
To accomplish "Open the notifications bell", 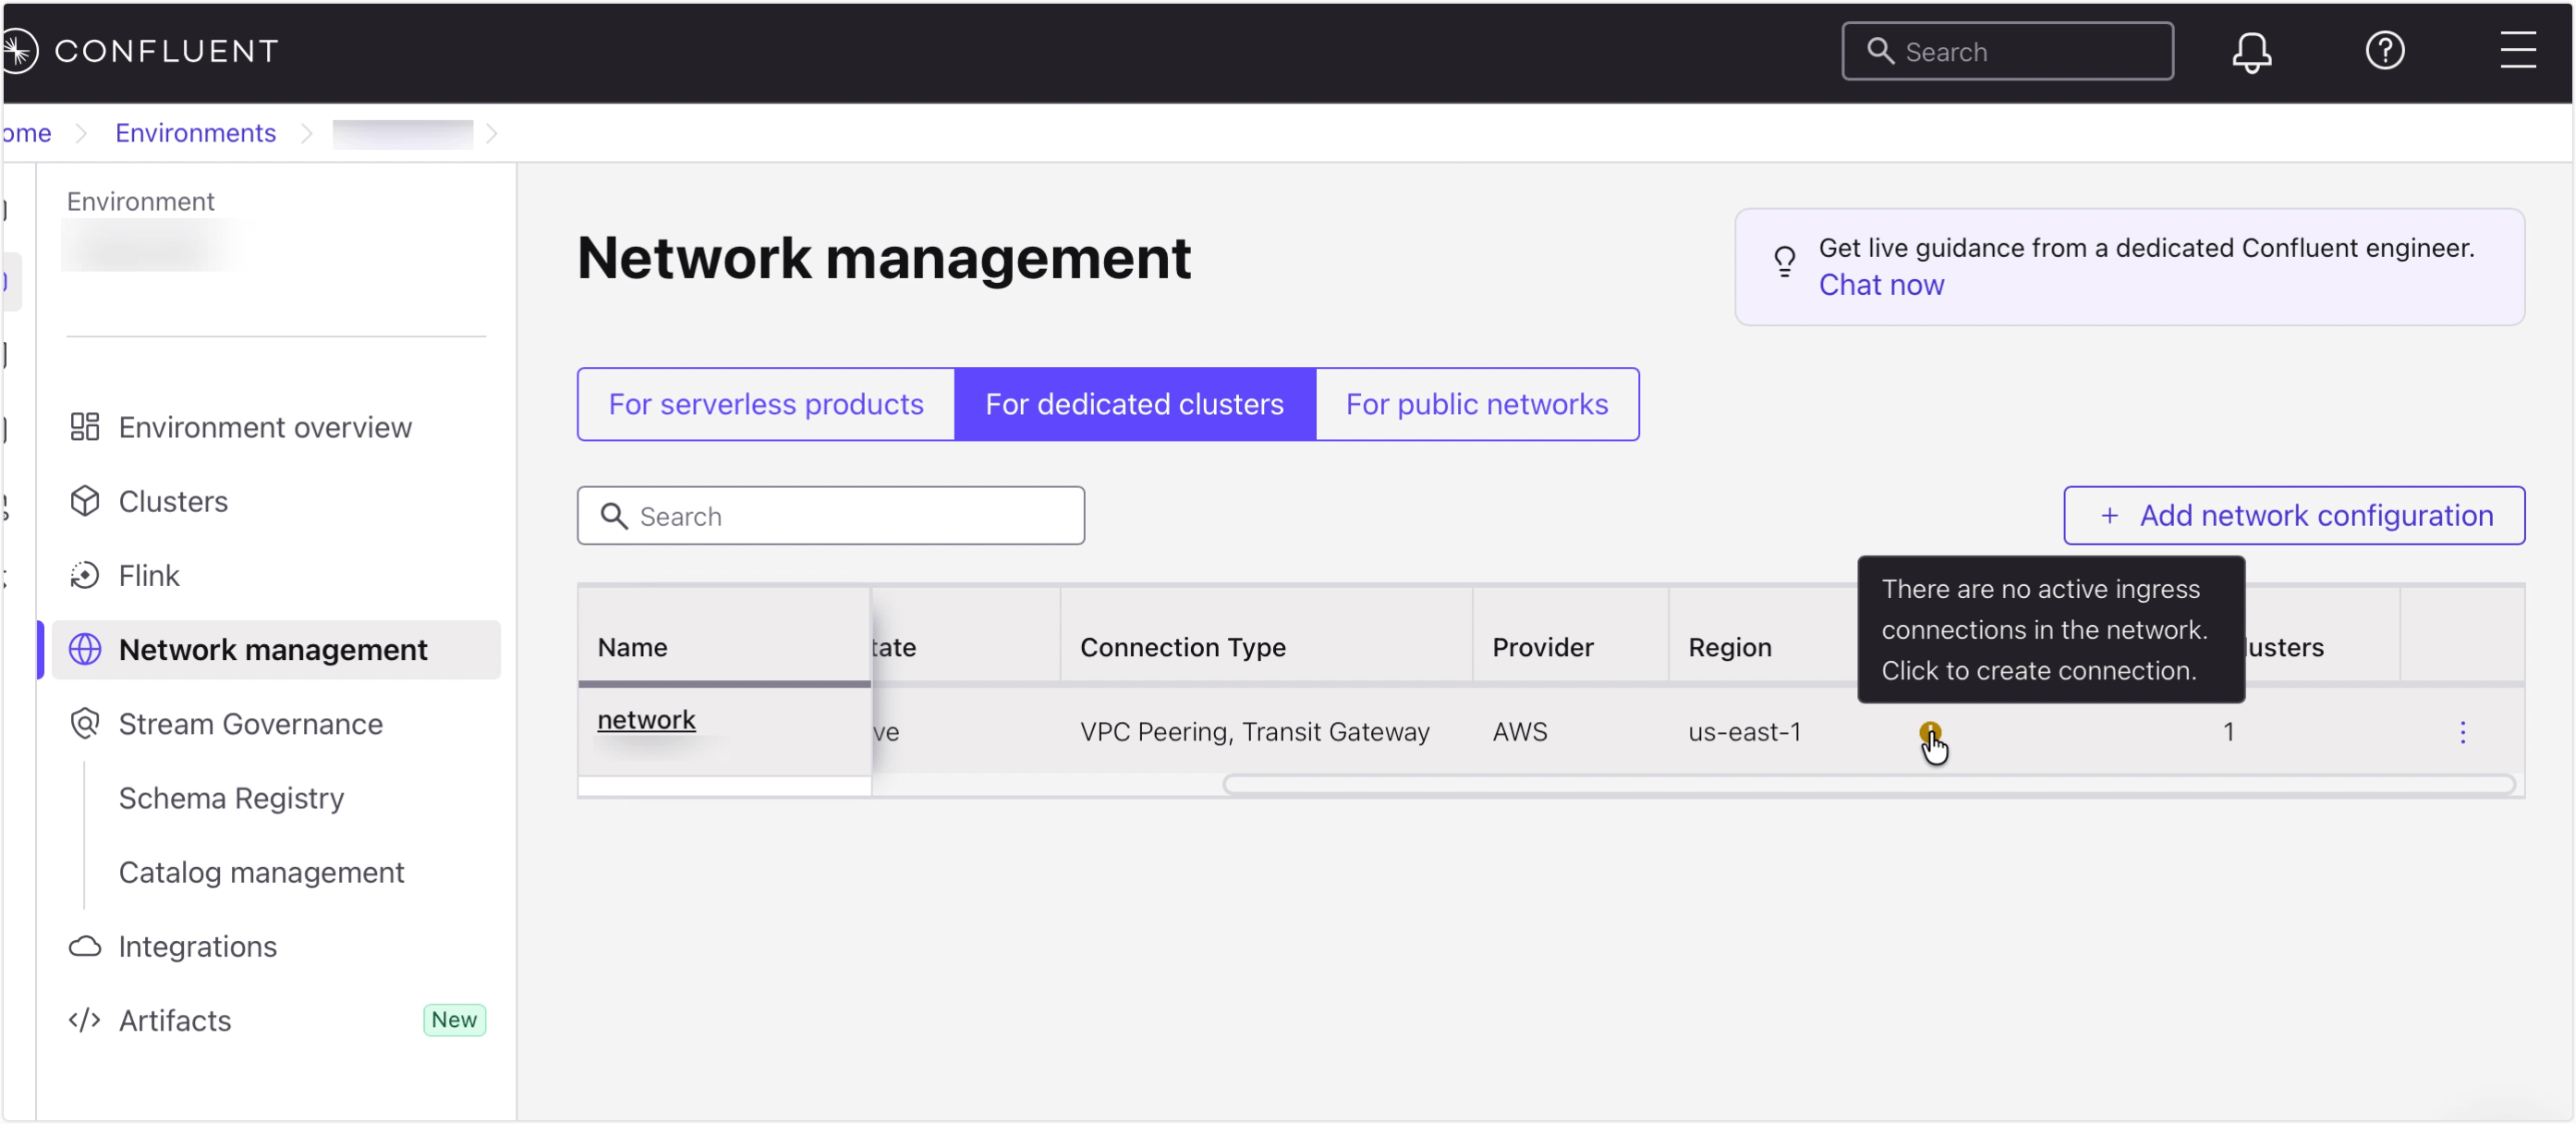I will click(2251, 50).
